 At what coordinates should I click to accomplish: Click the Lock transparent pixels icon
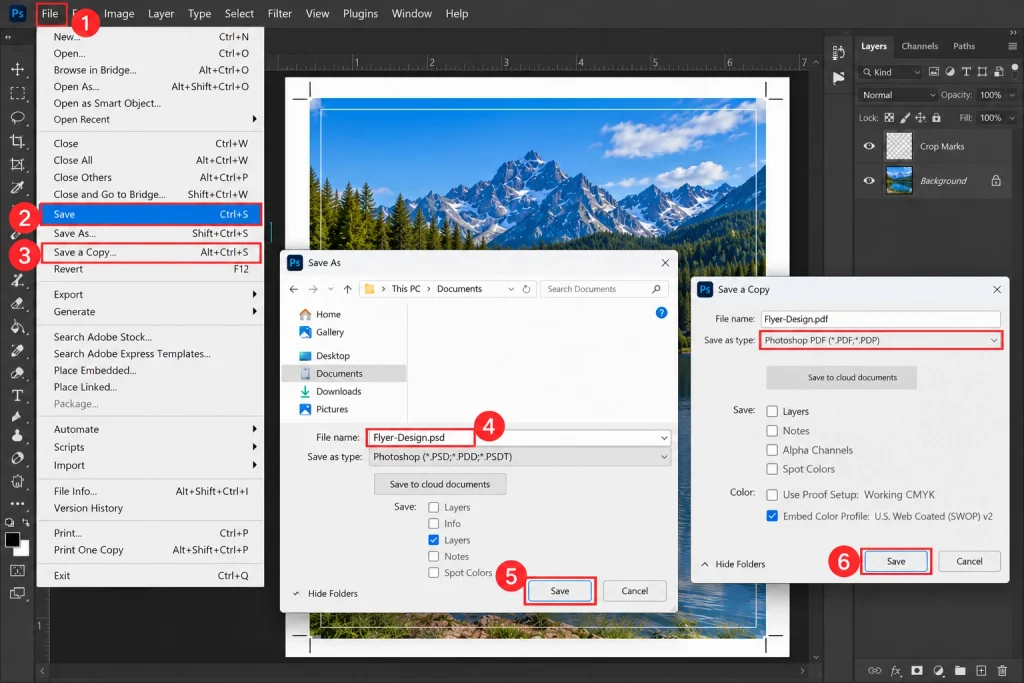click(889, 118)
